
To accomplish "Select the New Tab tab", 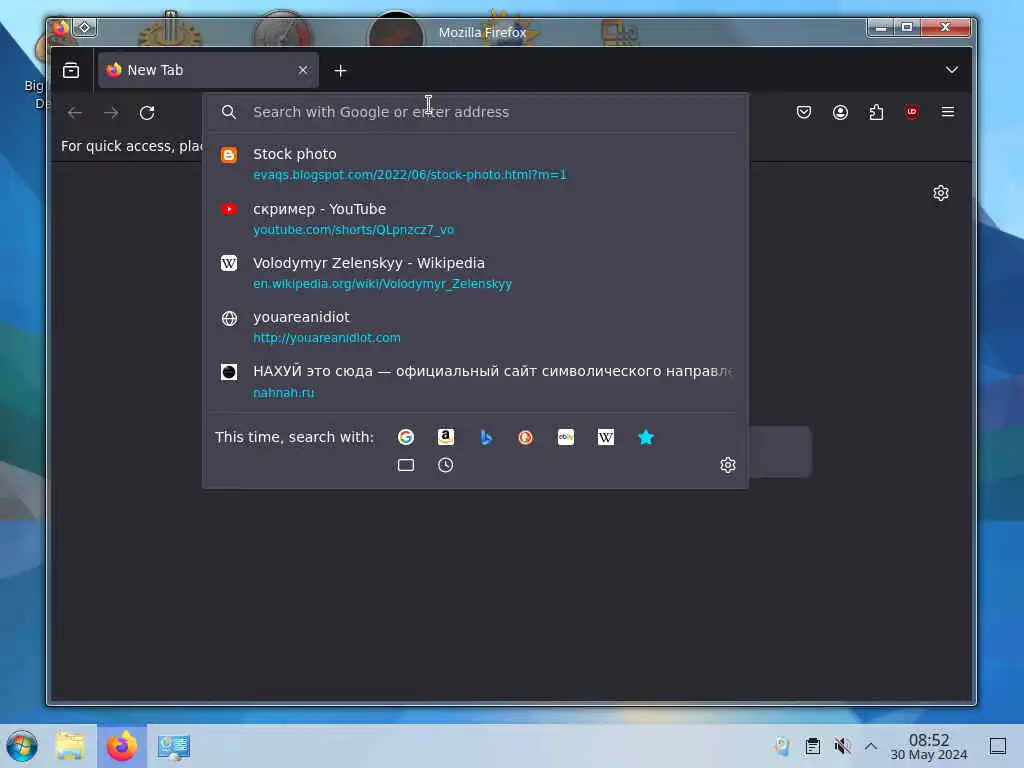I will [x=208, y=70].
